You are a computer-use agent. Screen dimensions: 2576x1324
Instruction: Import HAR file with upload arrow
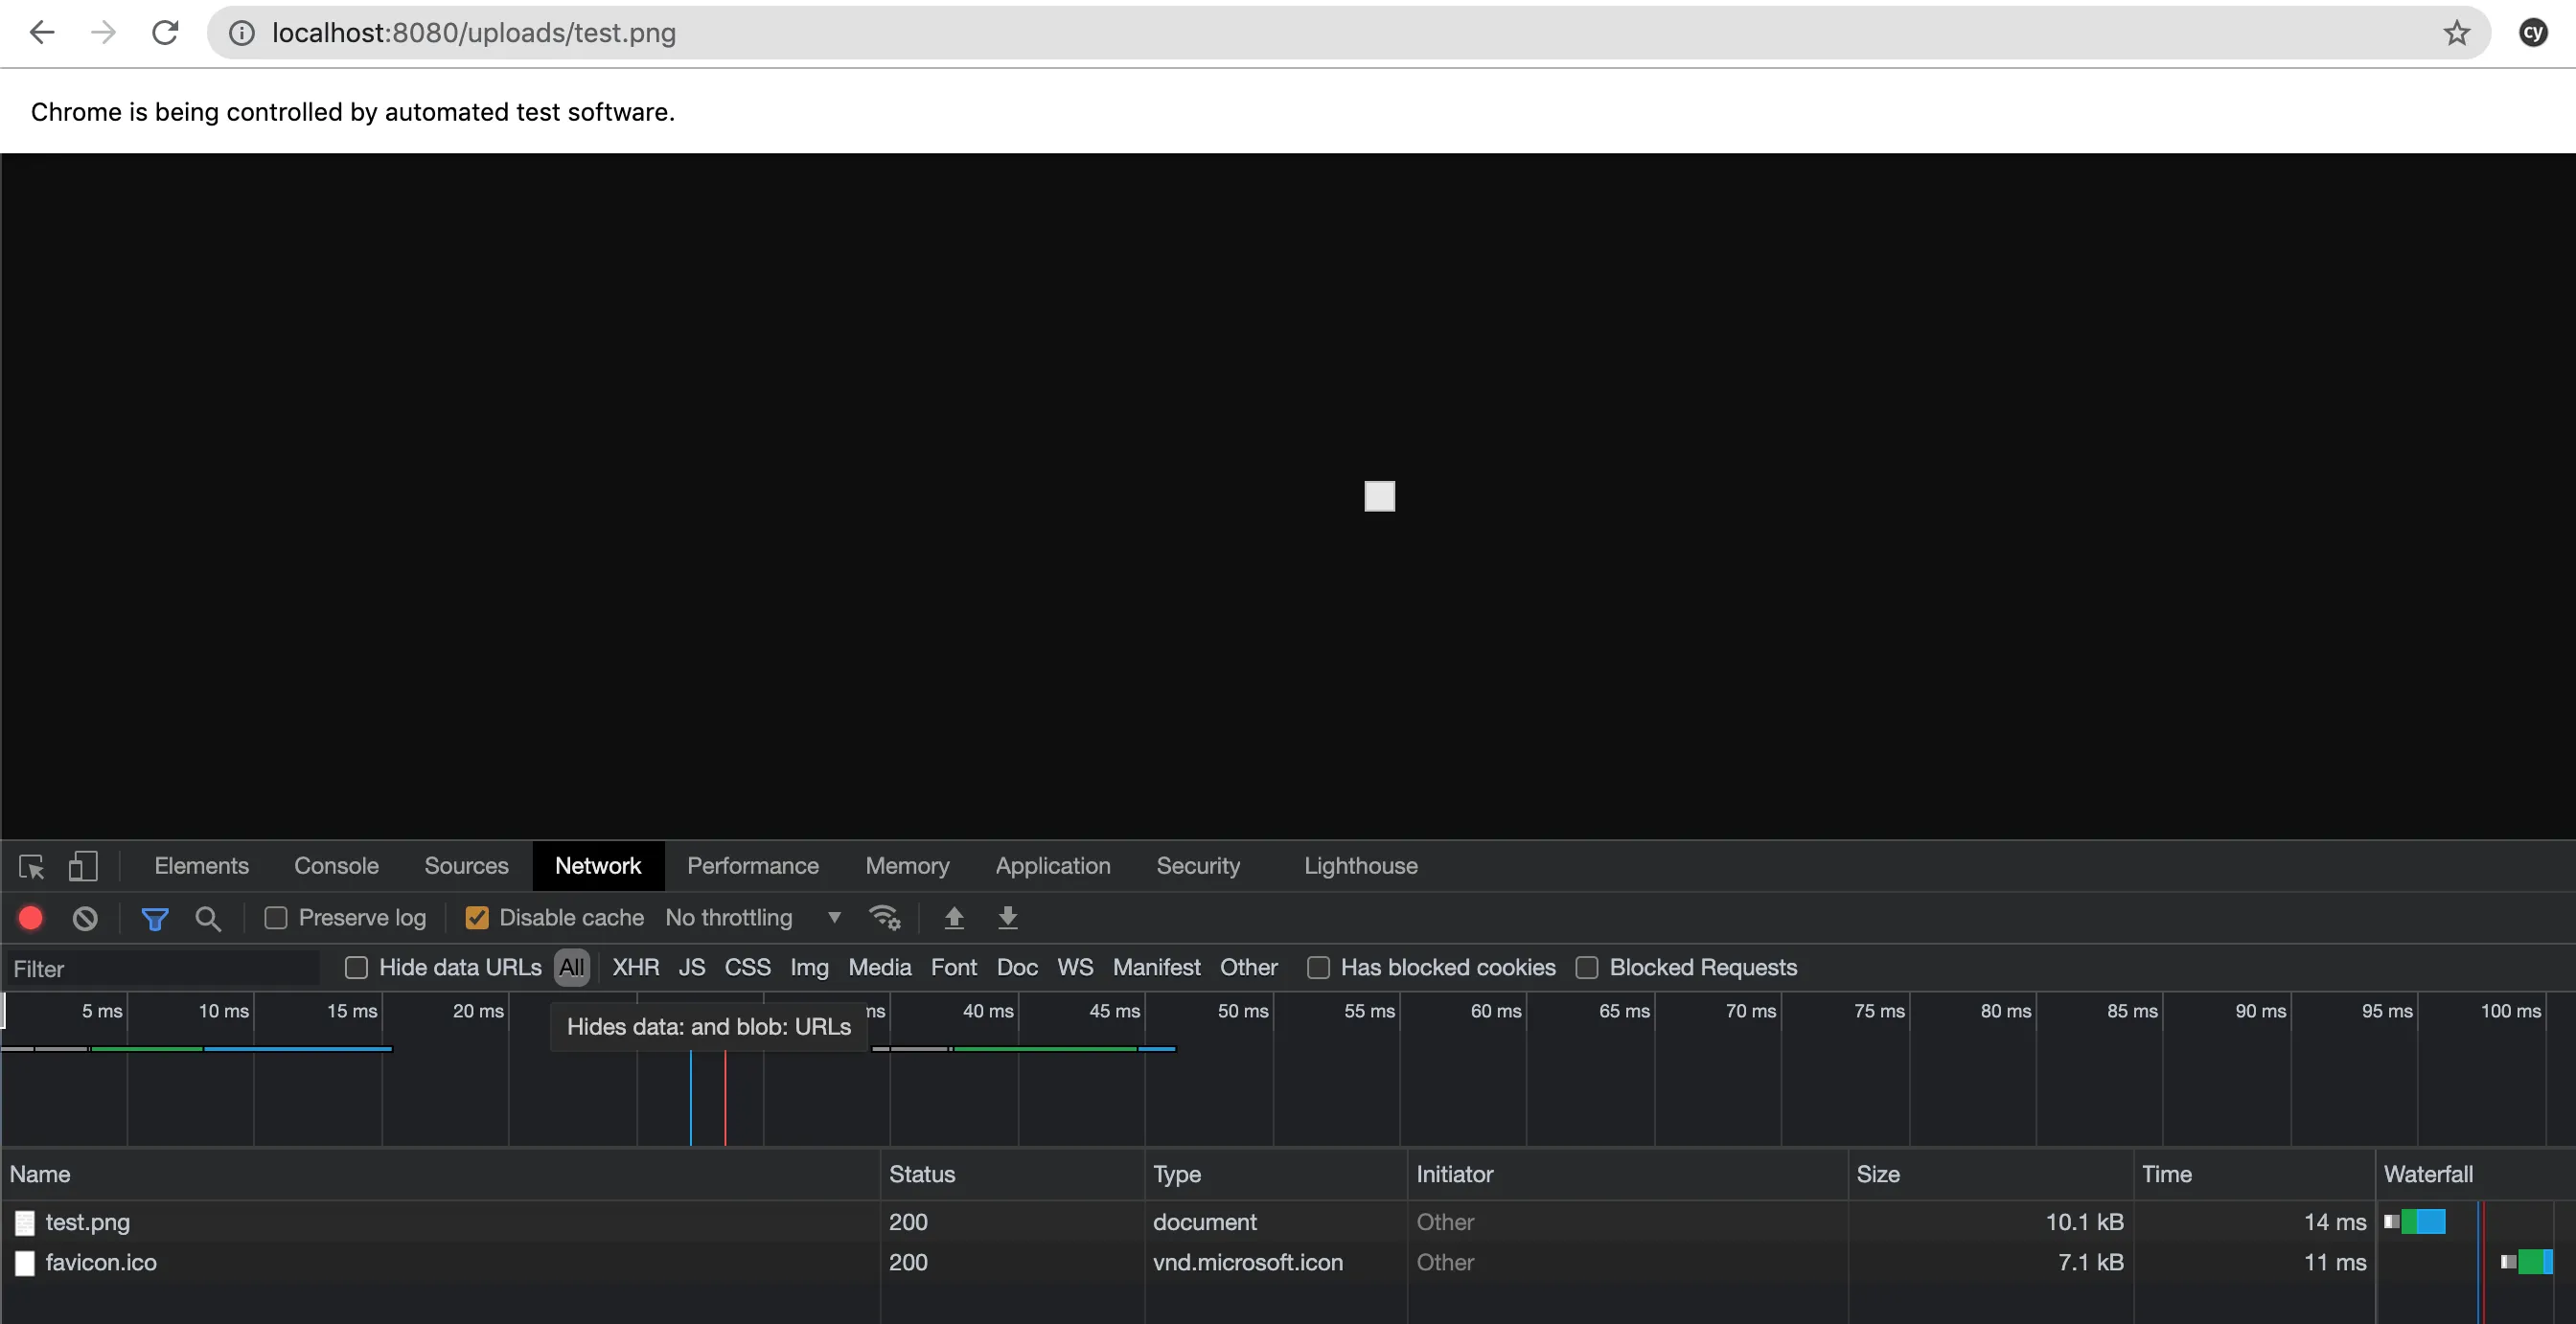954,917
